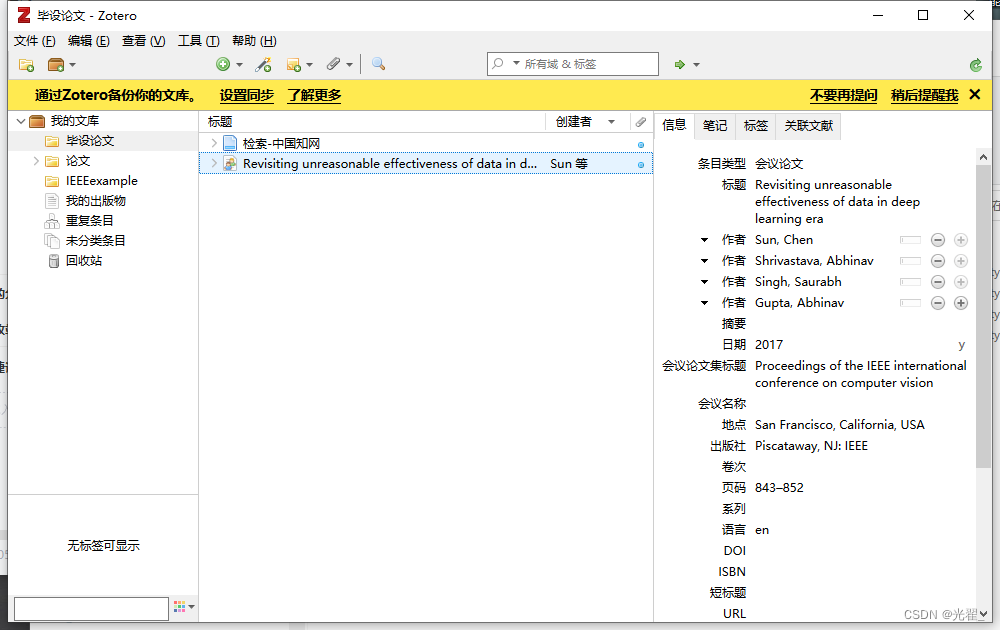Viewport: 1000px width, 630px height.
Task: Open the Add Attachment dropdown arrow
Action: point(349,65)
